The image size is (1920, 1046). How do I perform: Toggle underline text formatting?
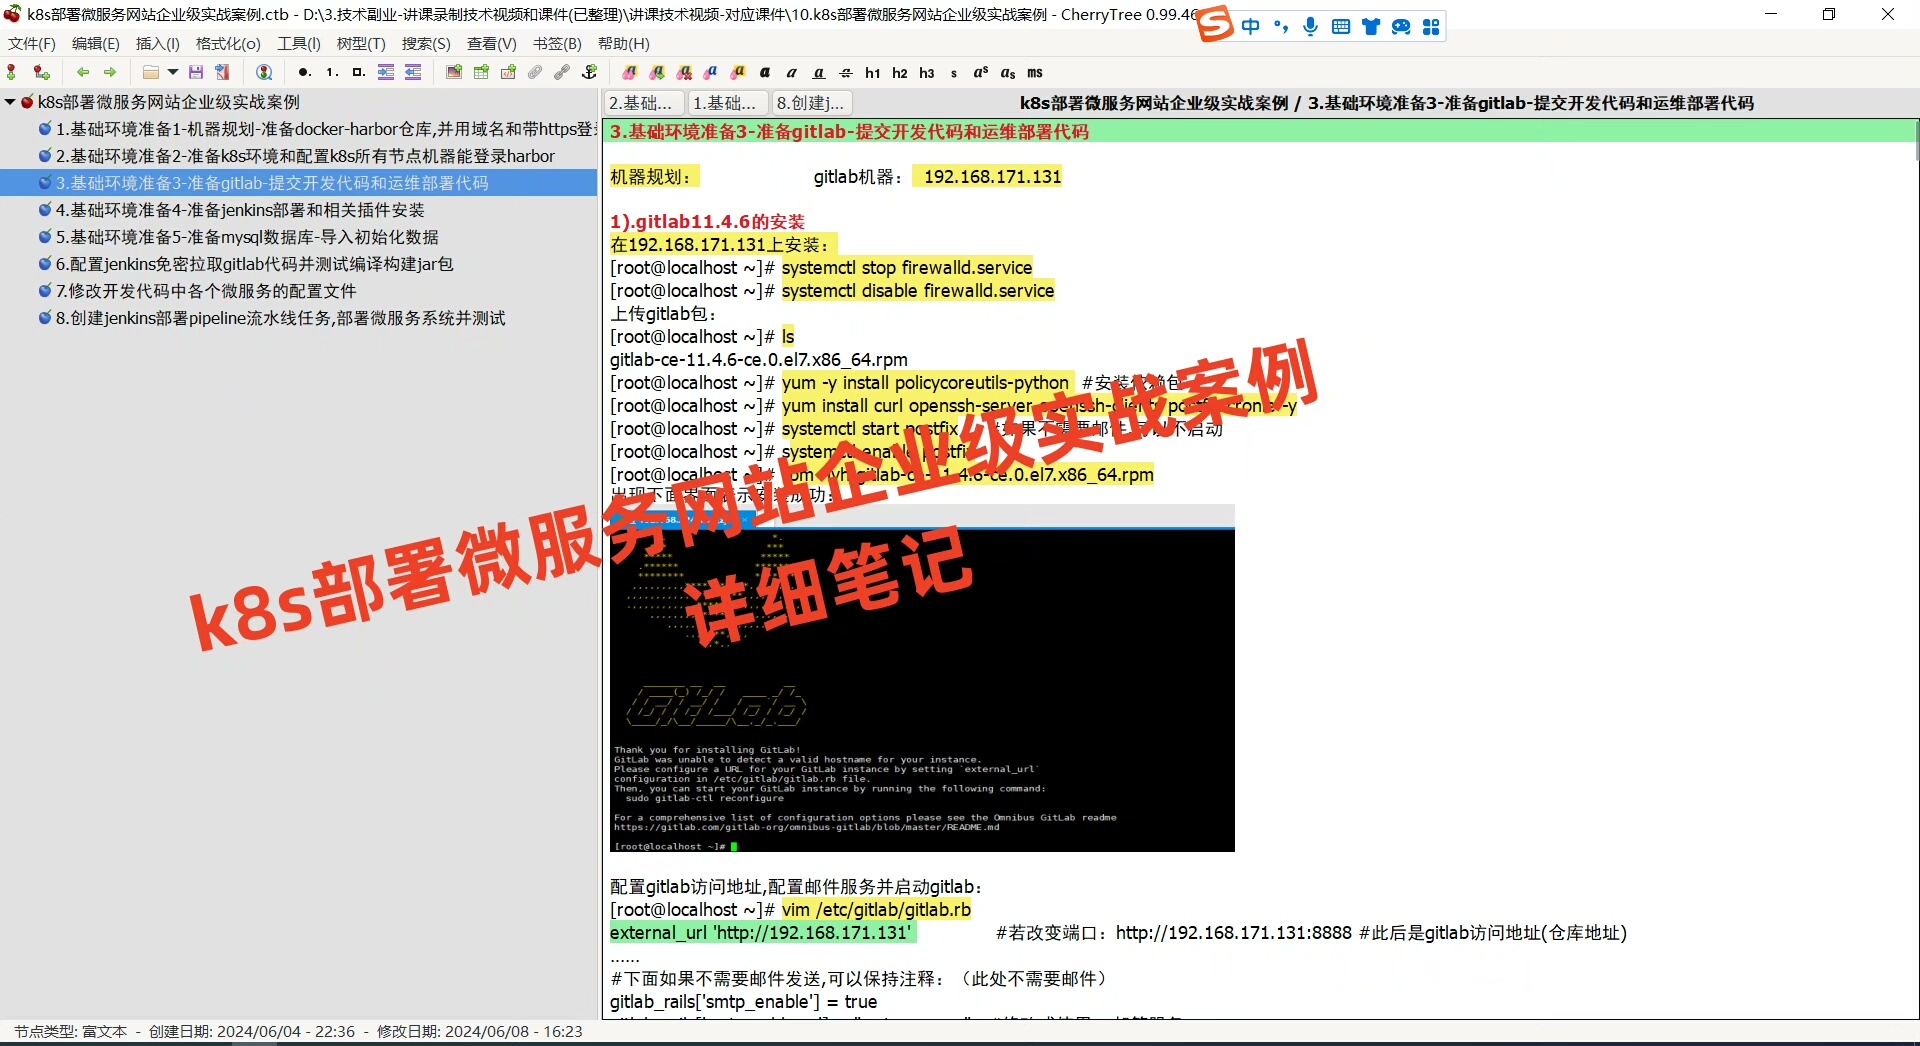(819, 72)
